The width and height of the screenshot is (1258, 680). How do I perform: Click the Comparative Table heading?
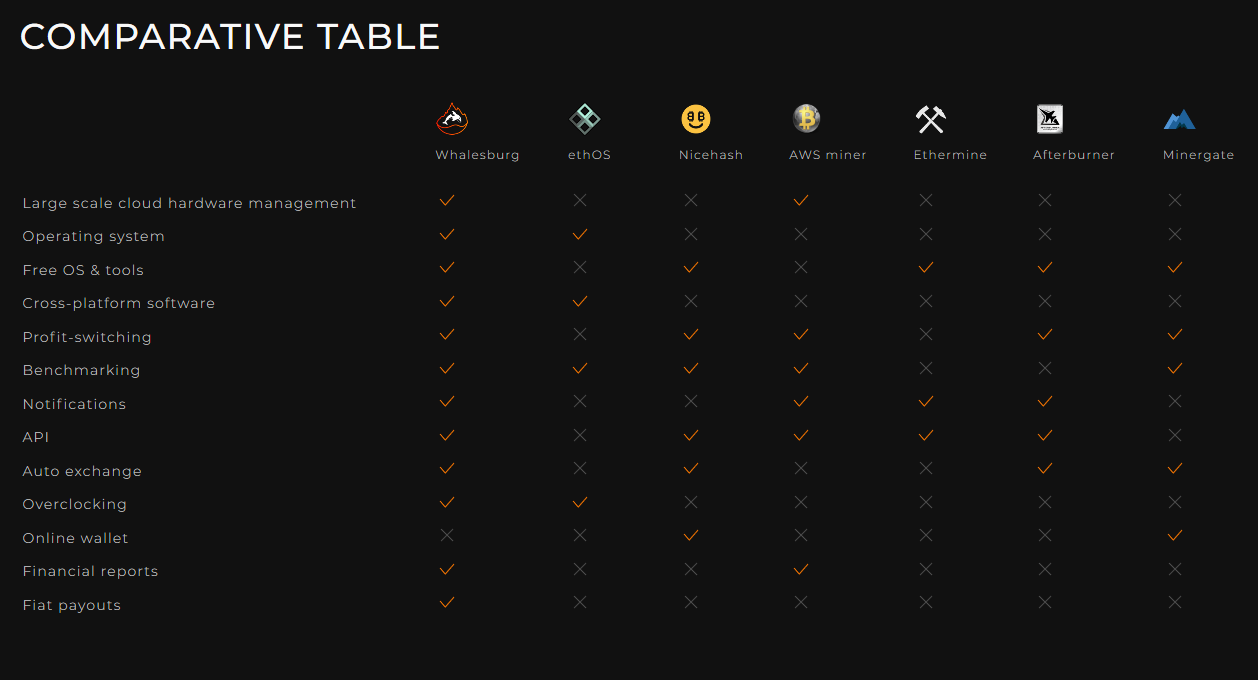[x=230, y=37]
